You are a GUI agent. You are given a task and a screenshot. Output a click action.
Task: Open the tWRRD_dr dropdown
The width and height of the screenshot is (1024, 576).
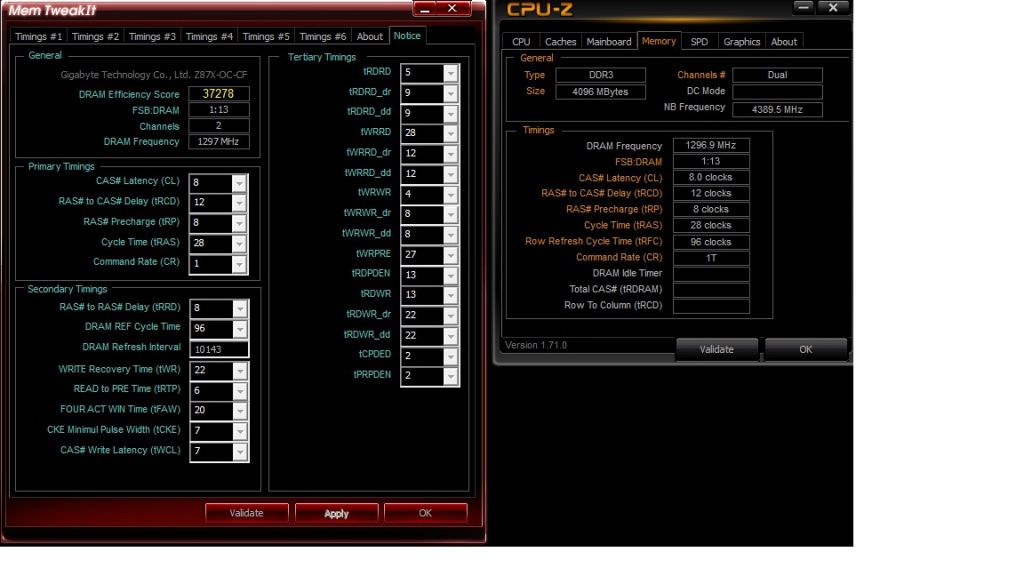pos(451,153)
